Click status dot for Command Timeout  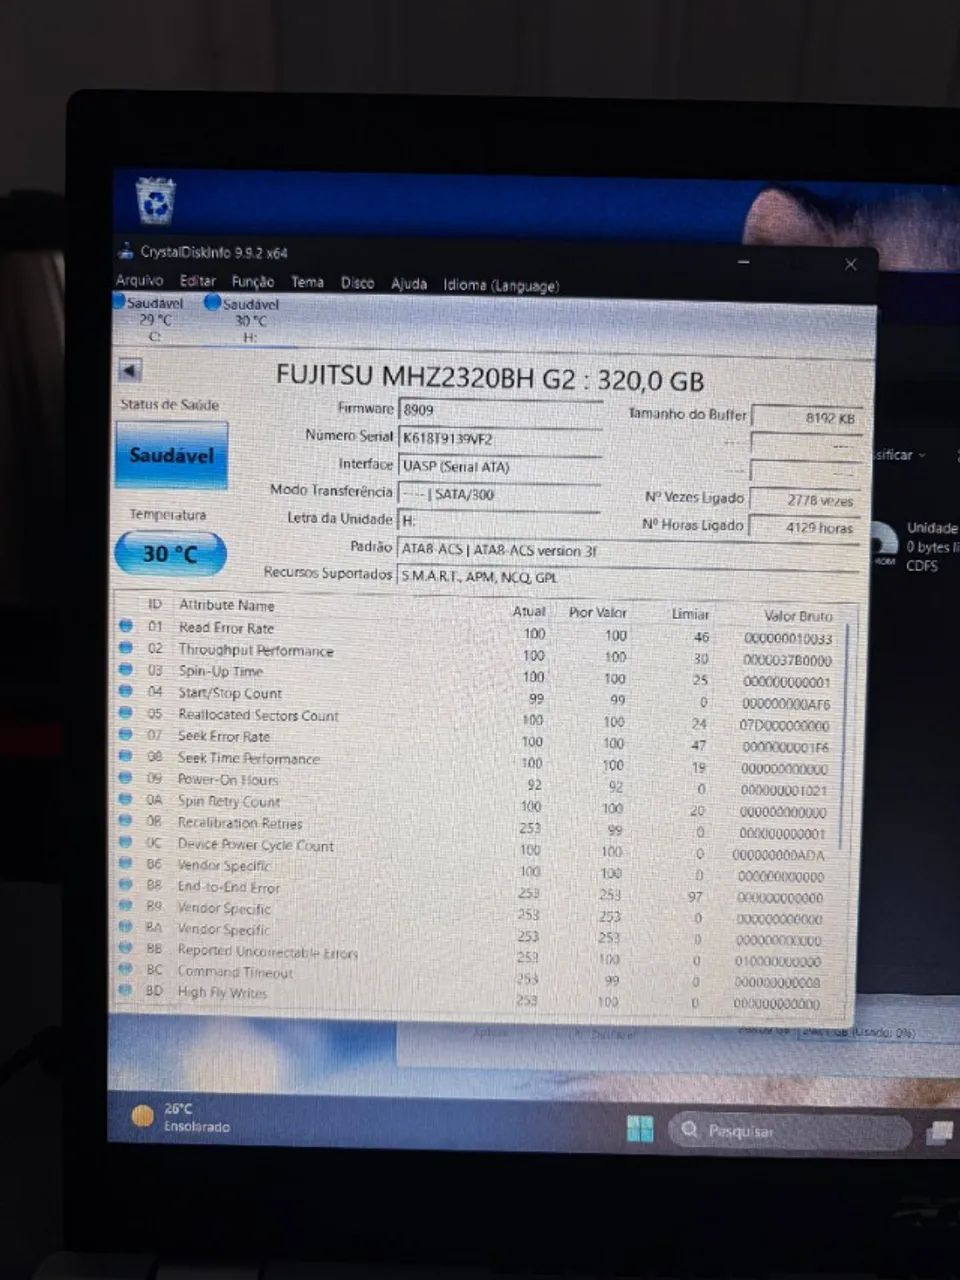tap(126, 968)
